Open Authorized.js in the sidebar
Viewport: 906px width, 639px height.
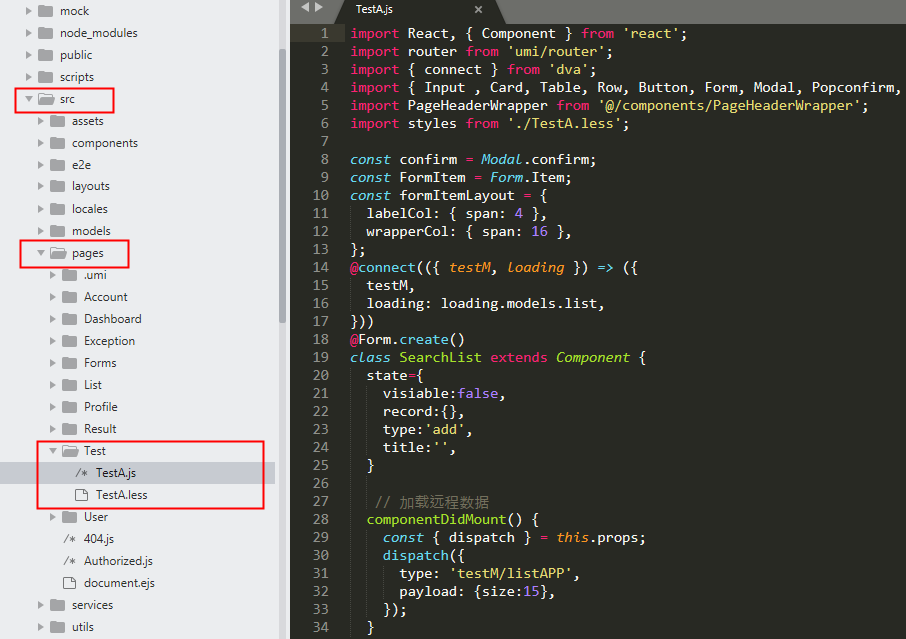tap(118, 560)
